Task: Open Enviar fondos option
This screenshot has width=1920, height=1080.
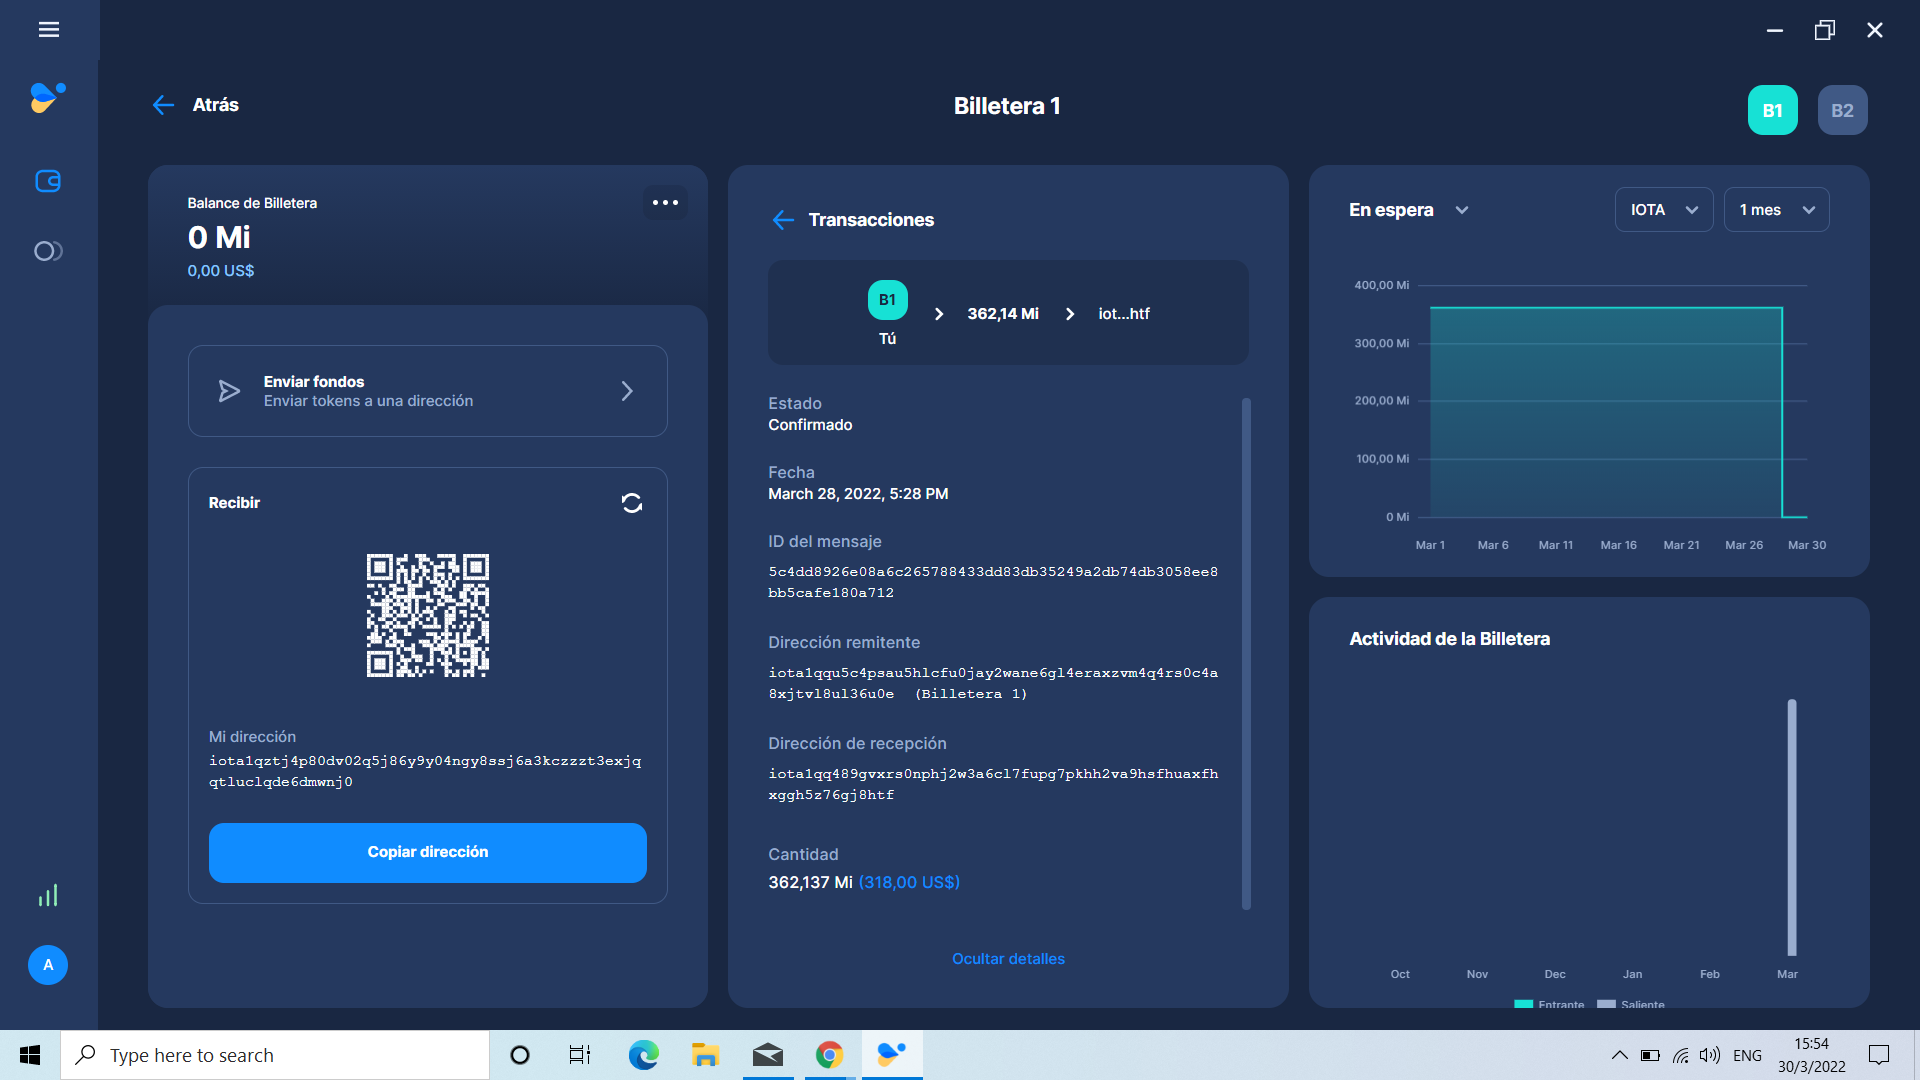Action: [428, 391]
